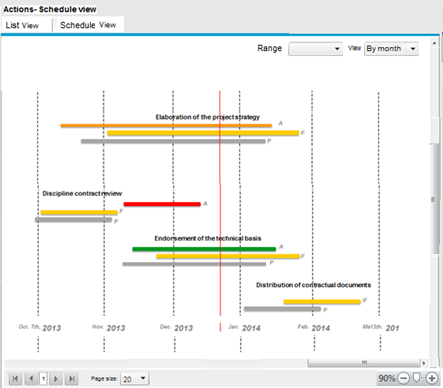The width and height of the screenshot is (443, 388).
Task: Open the Range dropdown
Action: (x=315, y=49)
